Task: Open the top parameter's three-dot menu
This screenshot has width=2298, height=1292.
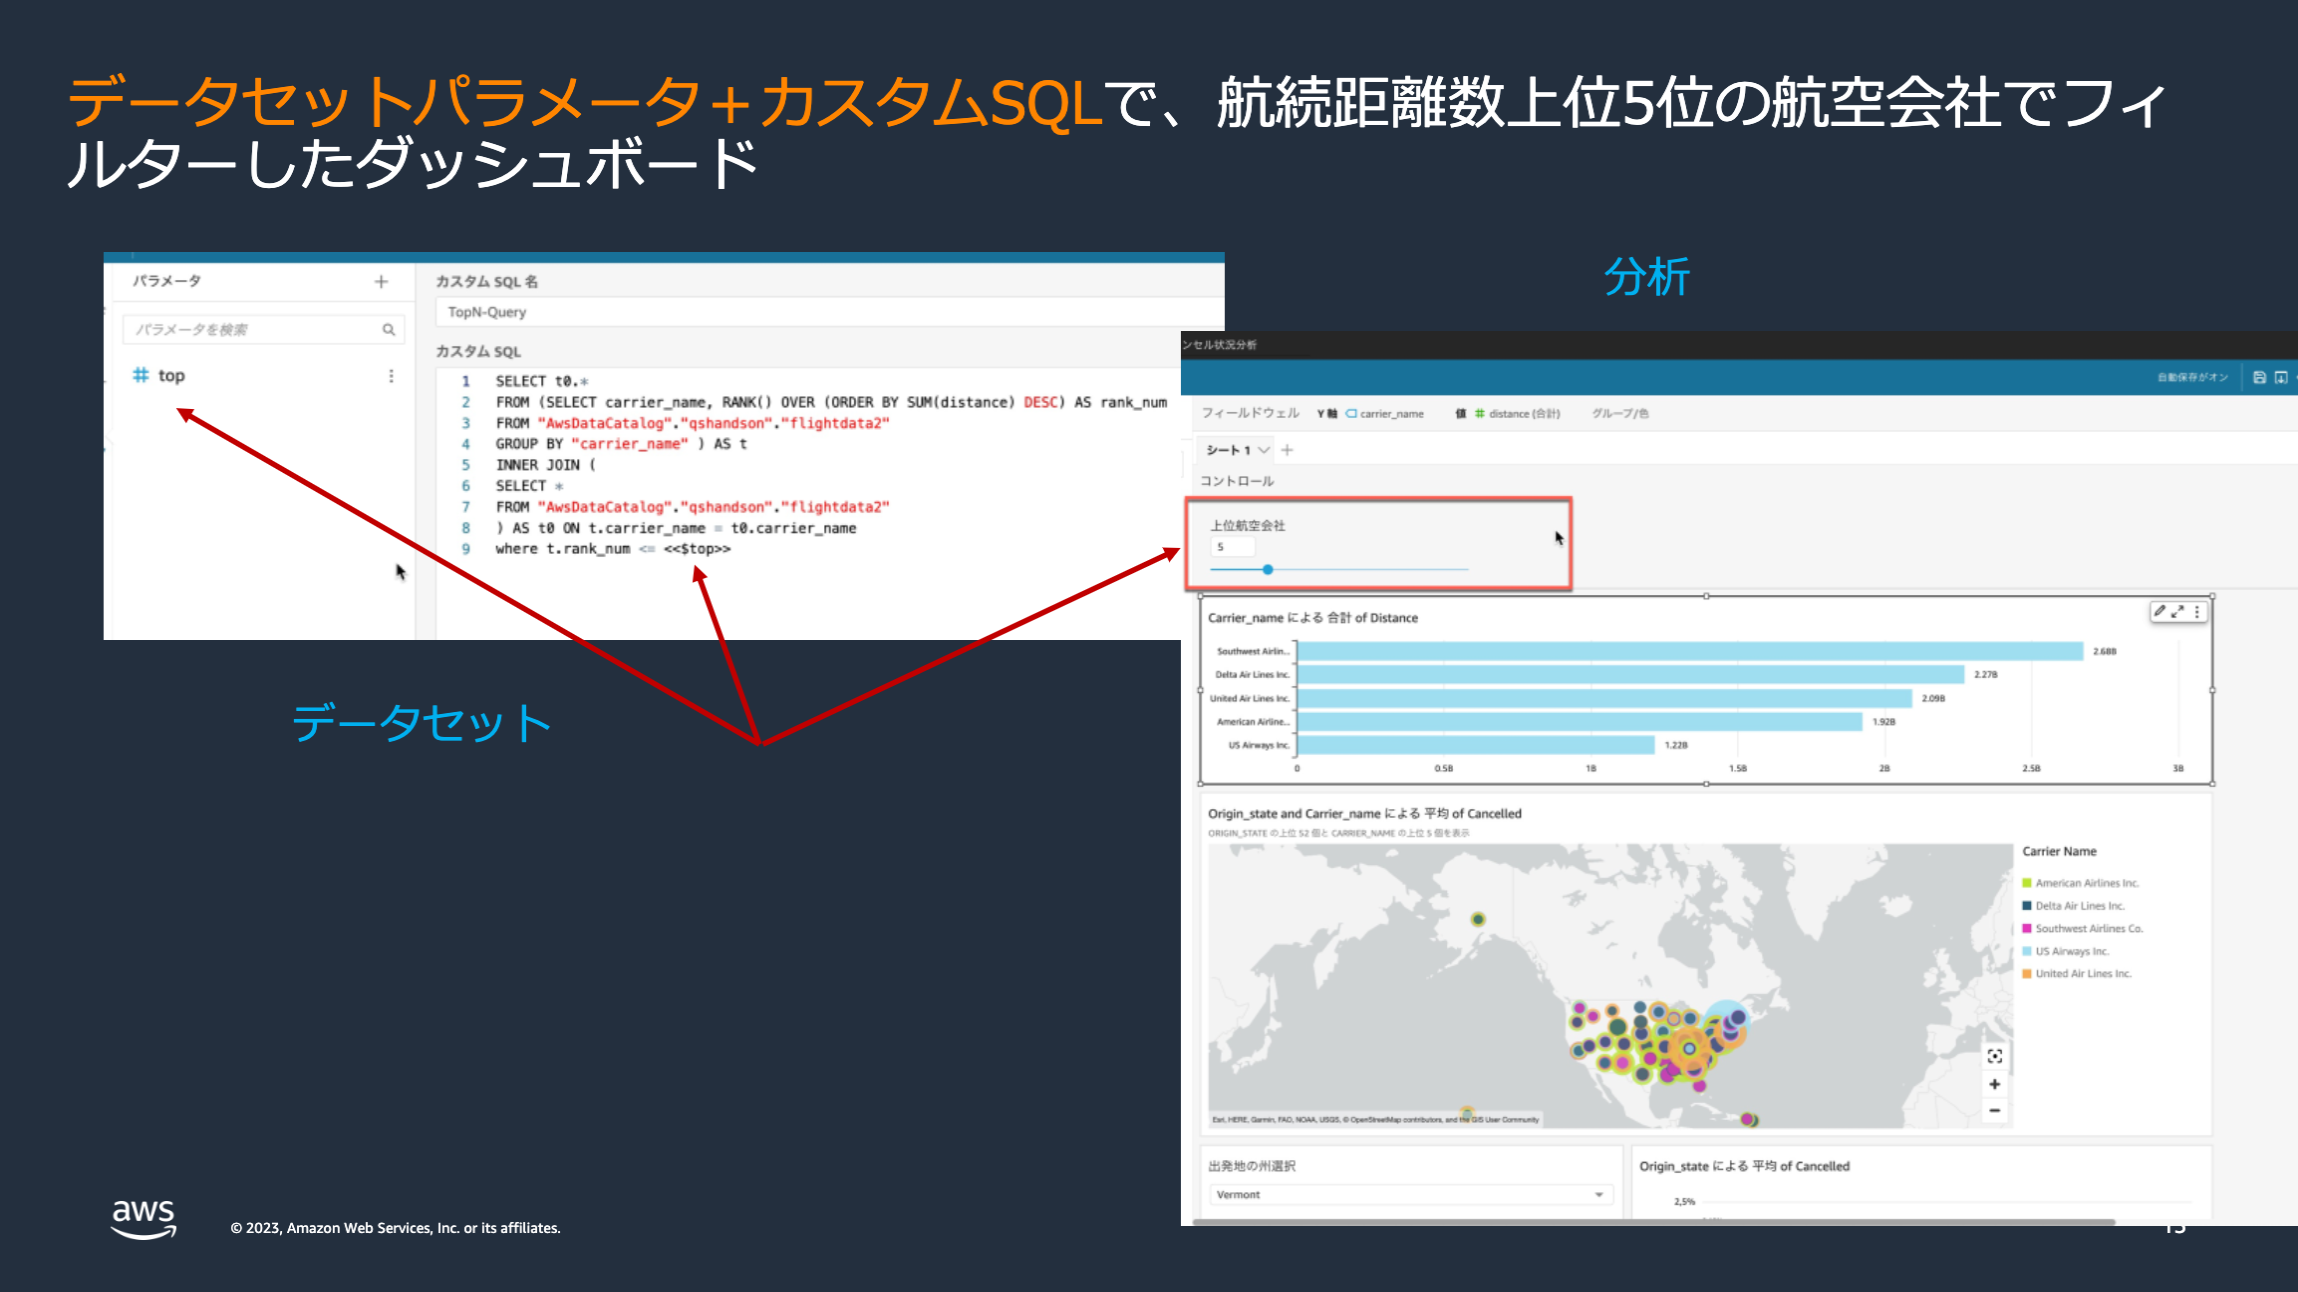Action: pyautogui.click(x=391, y=376)
